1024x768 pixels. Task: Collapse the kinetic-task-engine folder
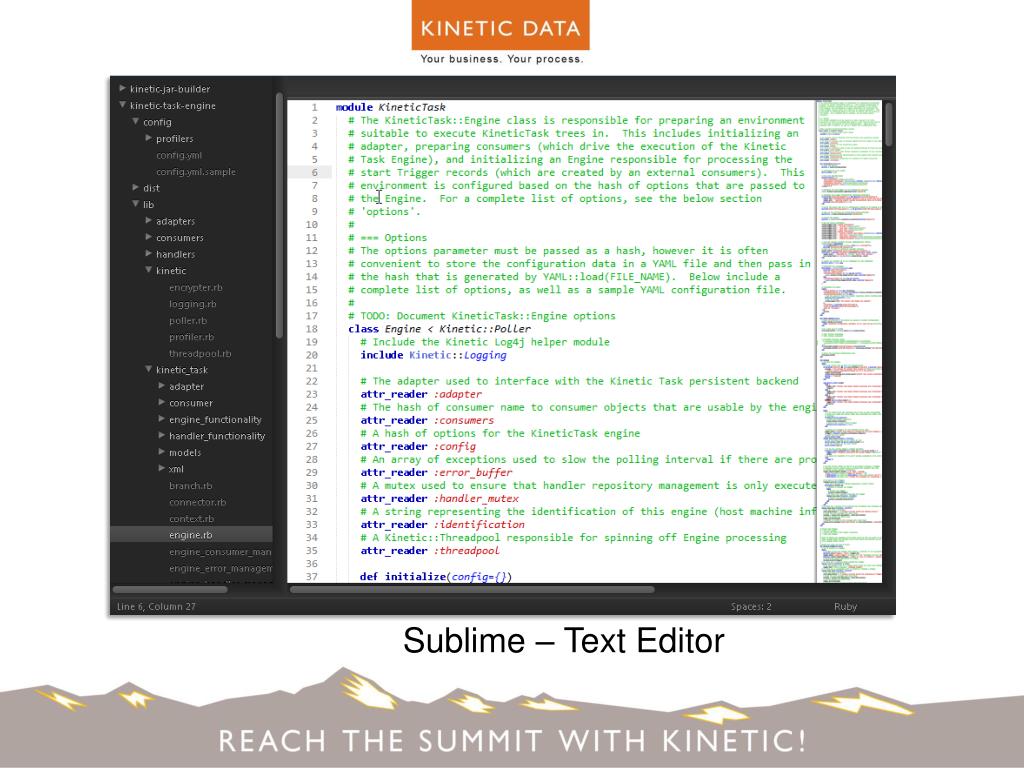pyautogui.click(x=122, y=104)
